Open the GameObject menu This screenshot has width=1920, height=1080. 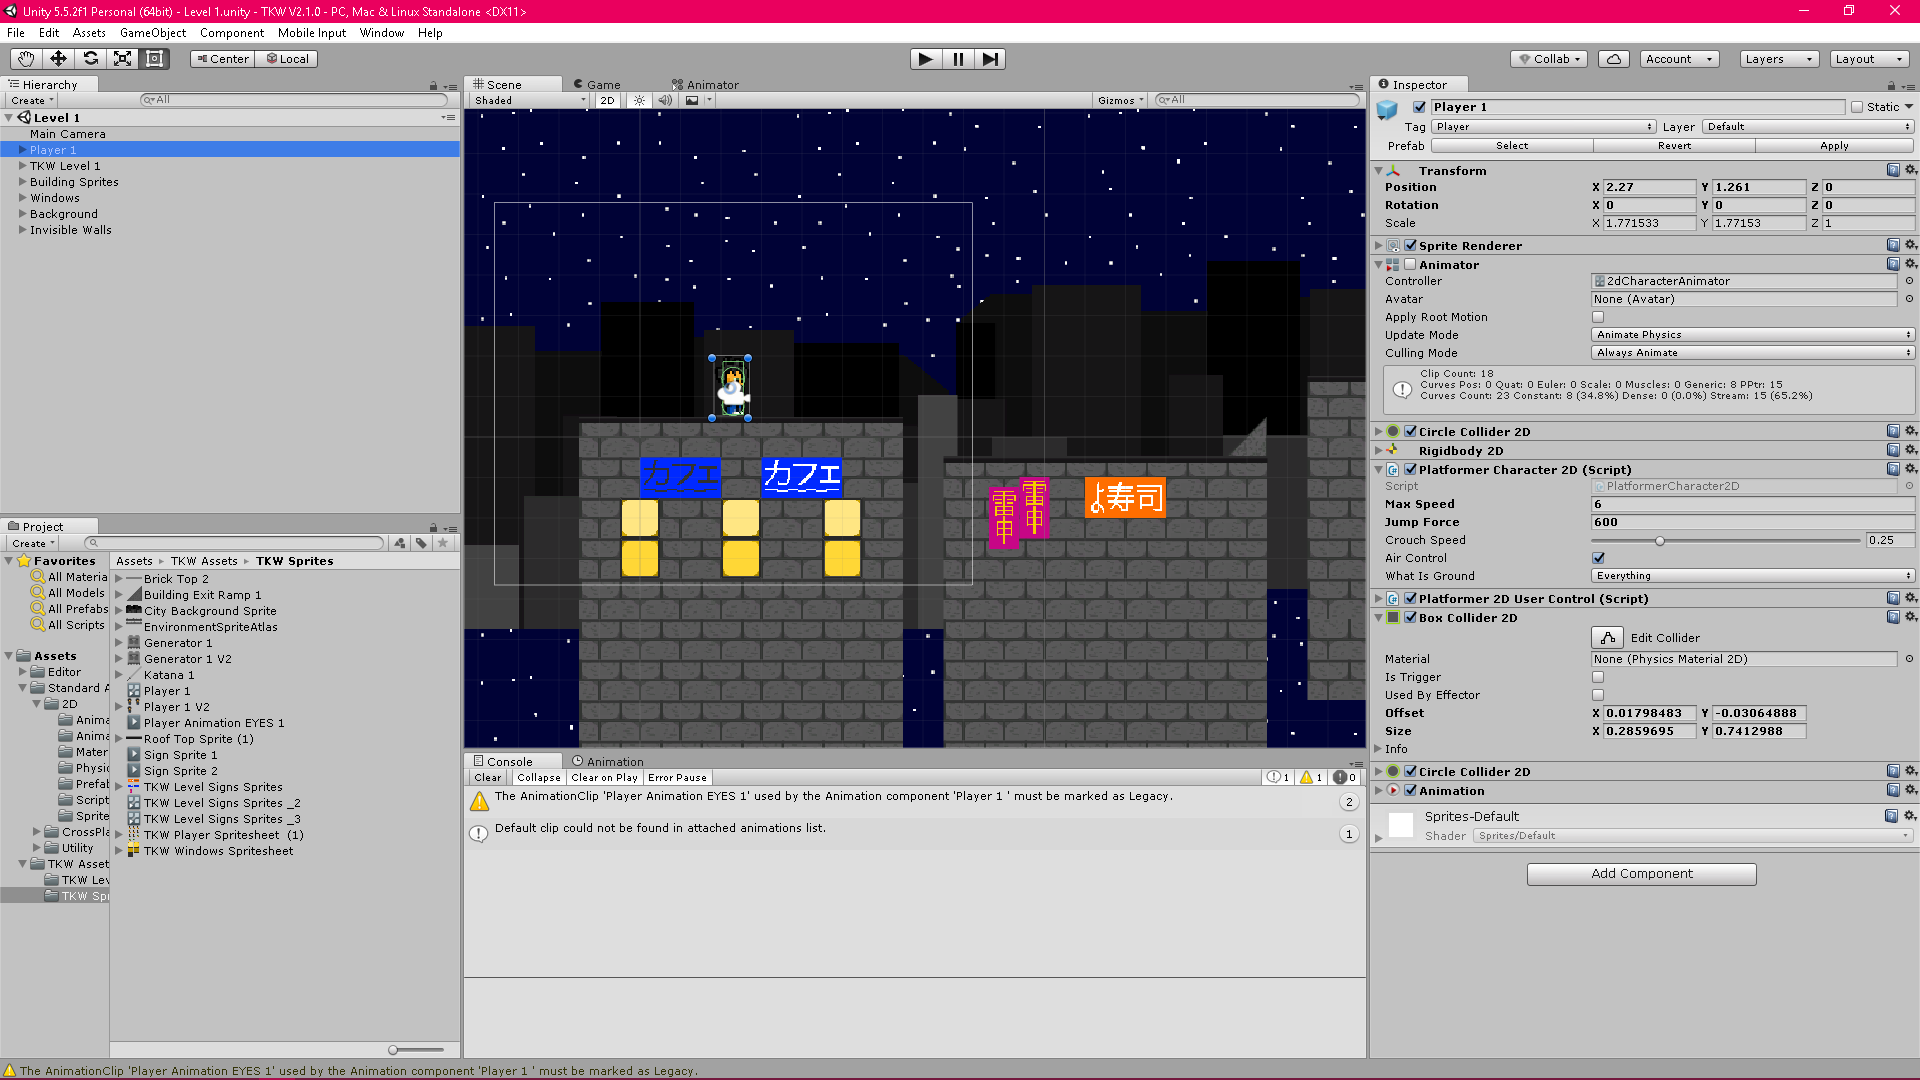click(x=152, y=32)
